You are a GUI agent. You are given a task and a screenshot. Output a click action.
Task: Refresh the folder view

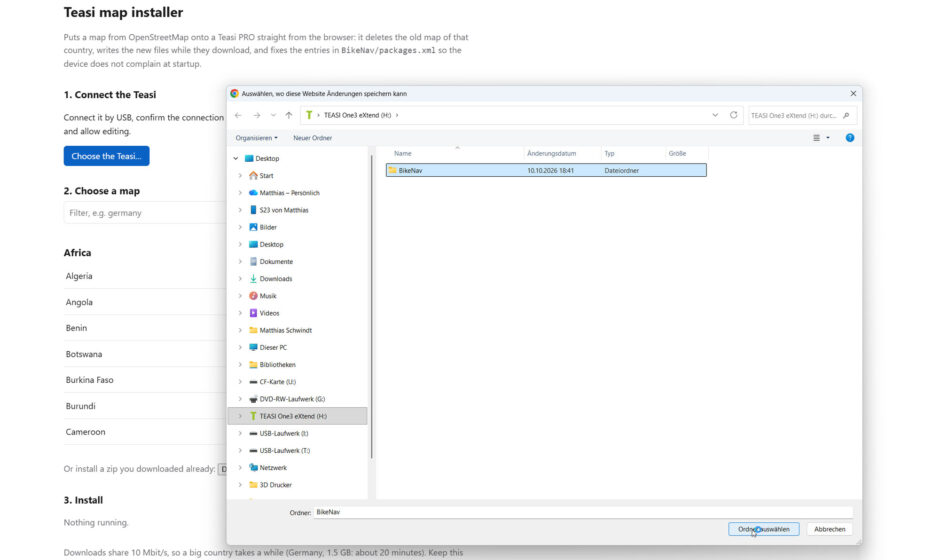point(733,115)
